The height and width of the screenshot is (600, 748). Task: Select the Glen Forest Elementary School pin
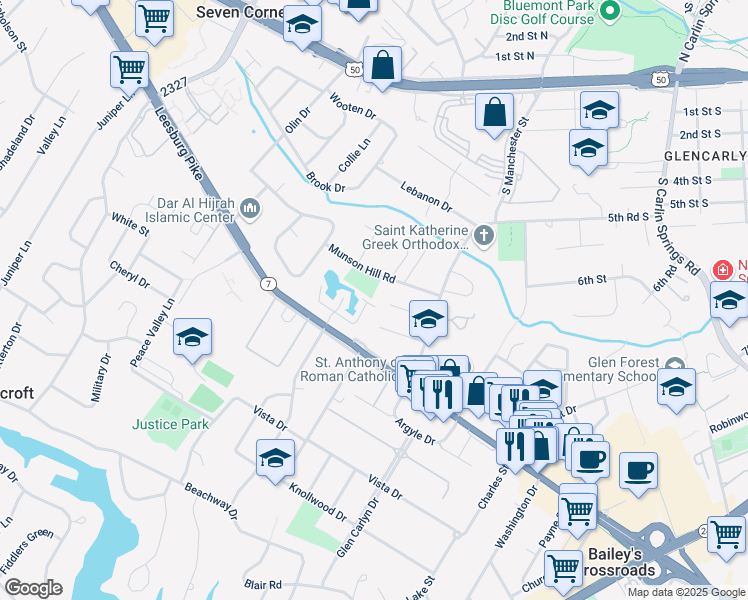pos(674,364)
